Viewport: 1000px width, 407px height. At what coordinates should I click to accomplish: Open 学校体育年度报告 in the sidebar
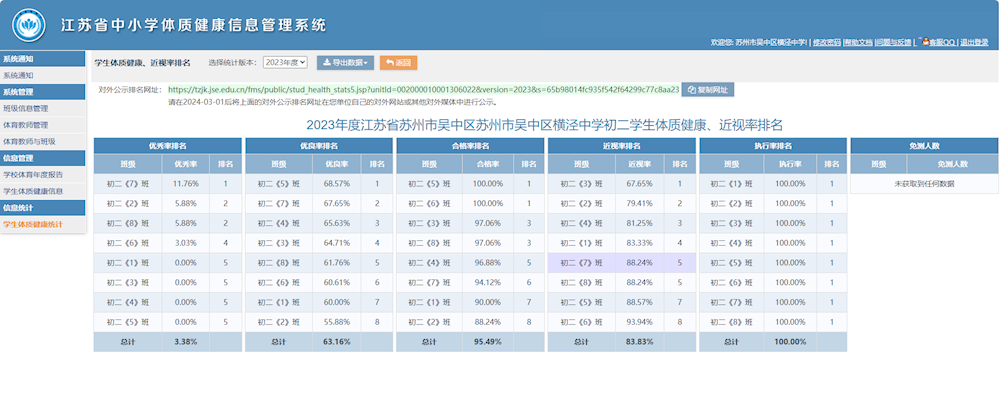tap(43, 174)
